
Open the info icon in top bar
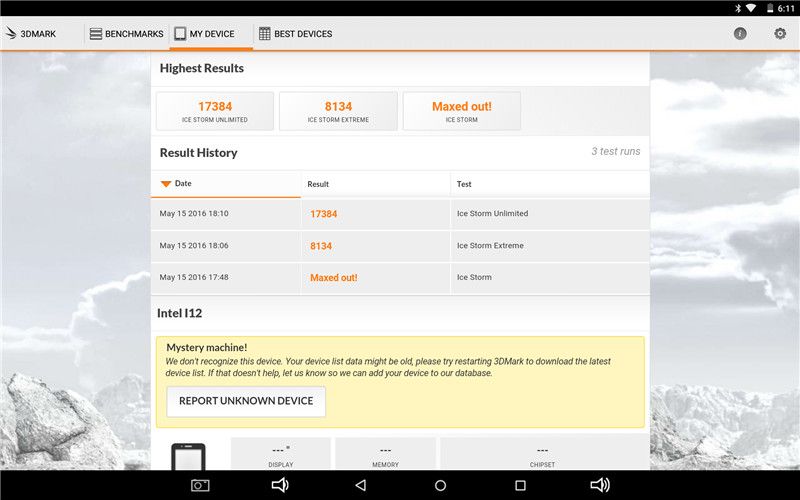pyautogui.click(x=740, y=34)
